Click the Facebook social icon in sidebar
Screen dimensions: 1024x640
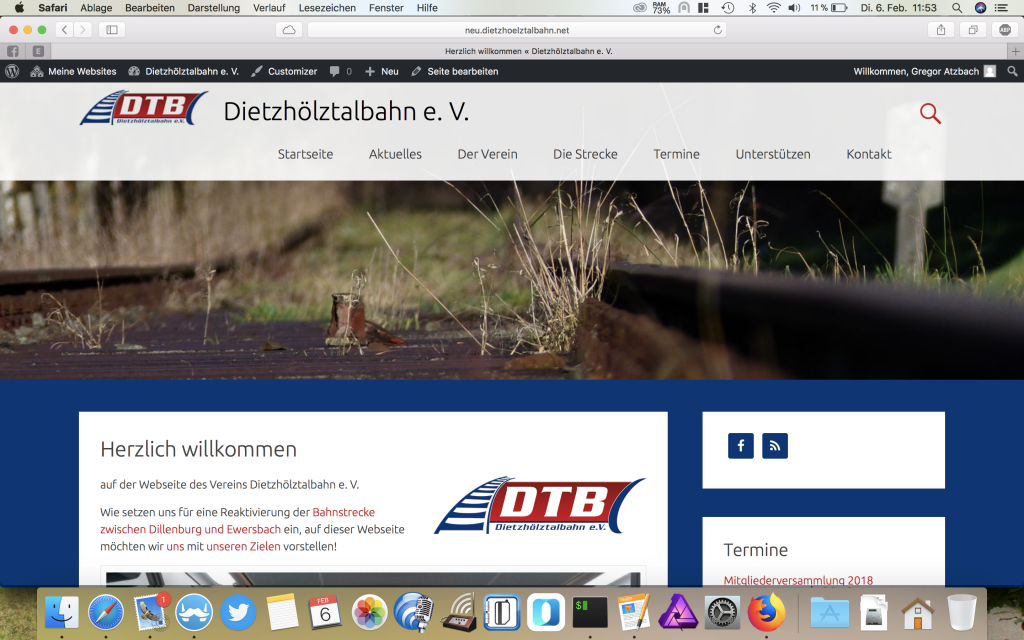coord(741,445)
